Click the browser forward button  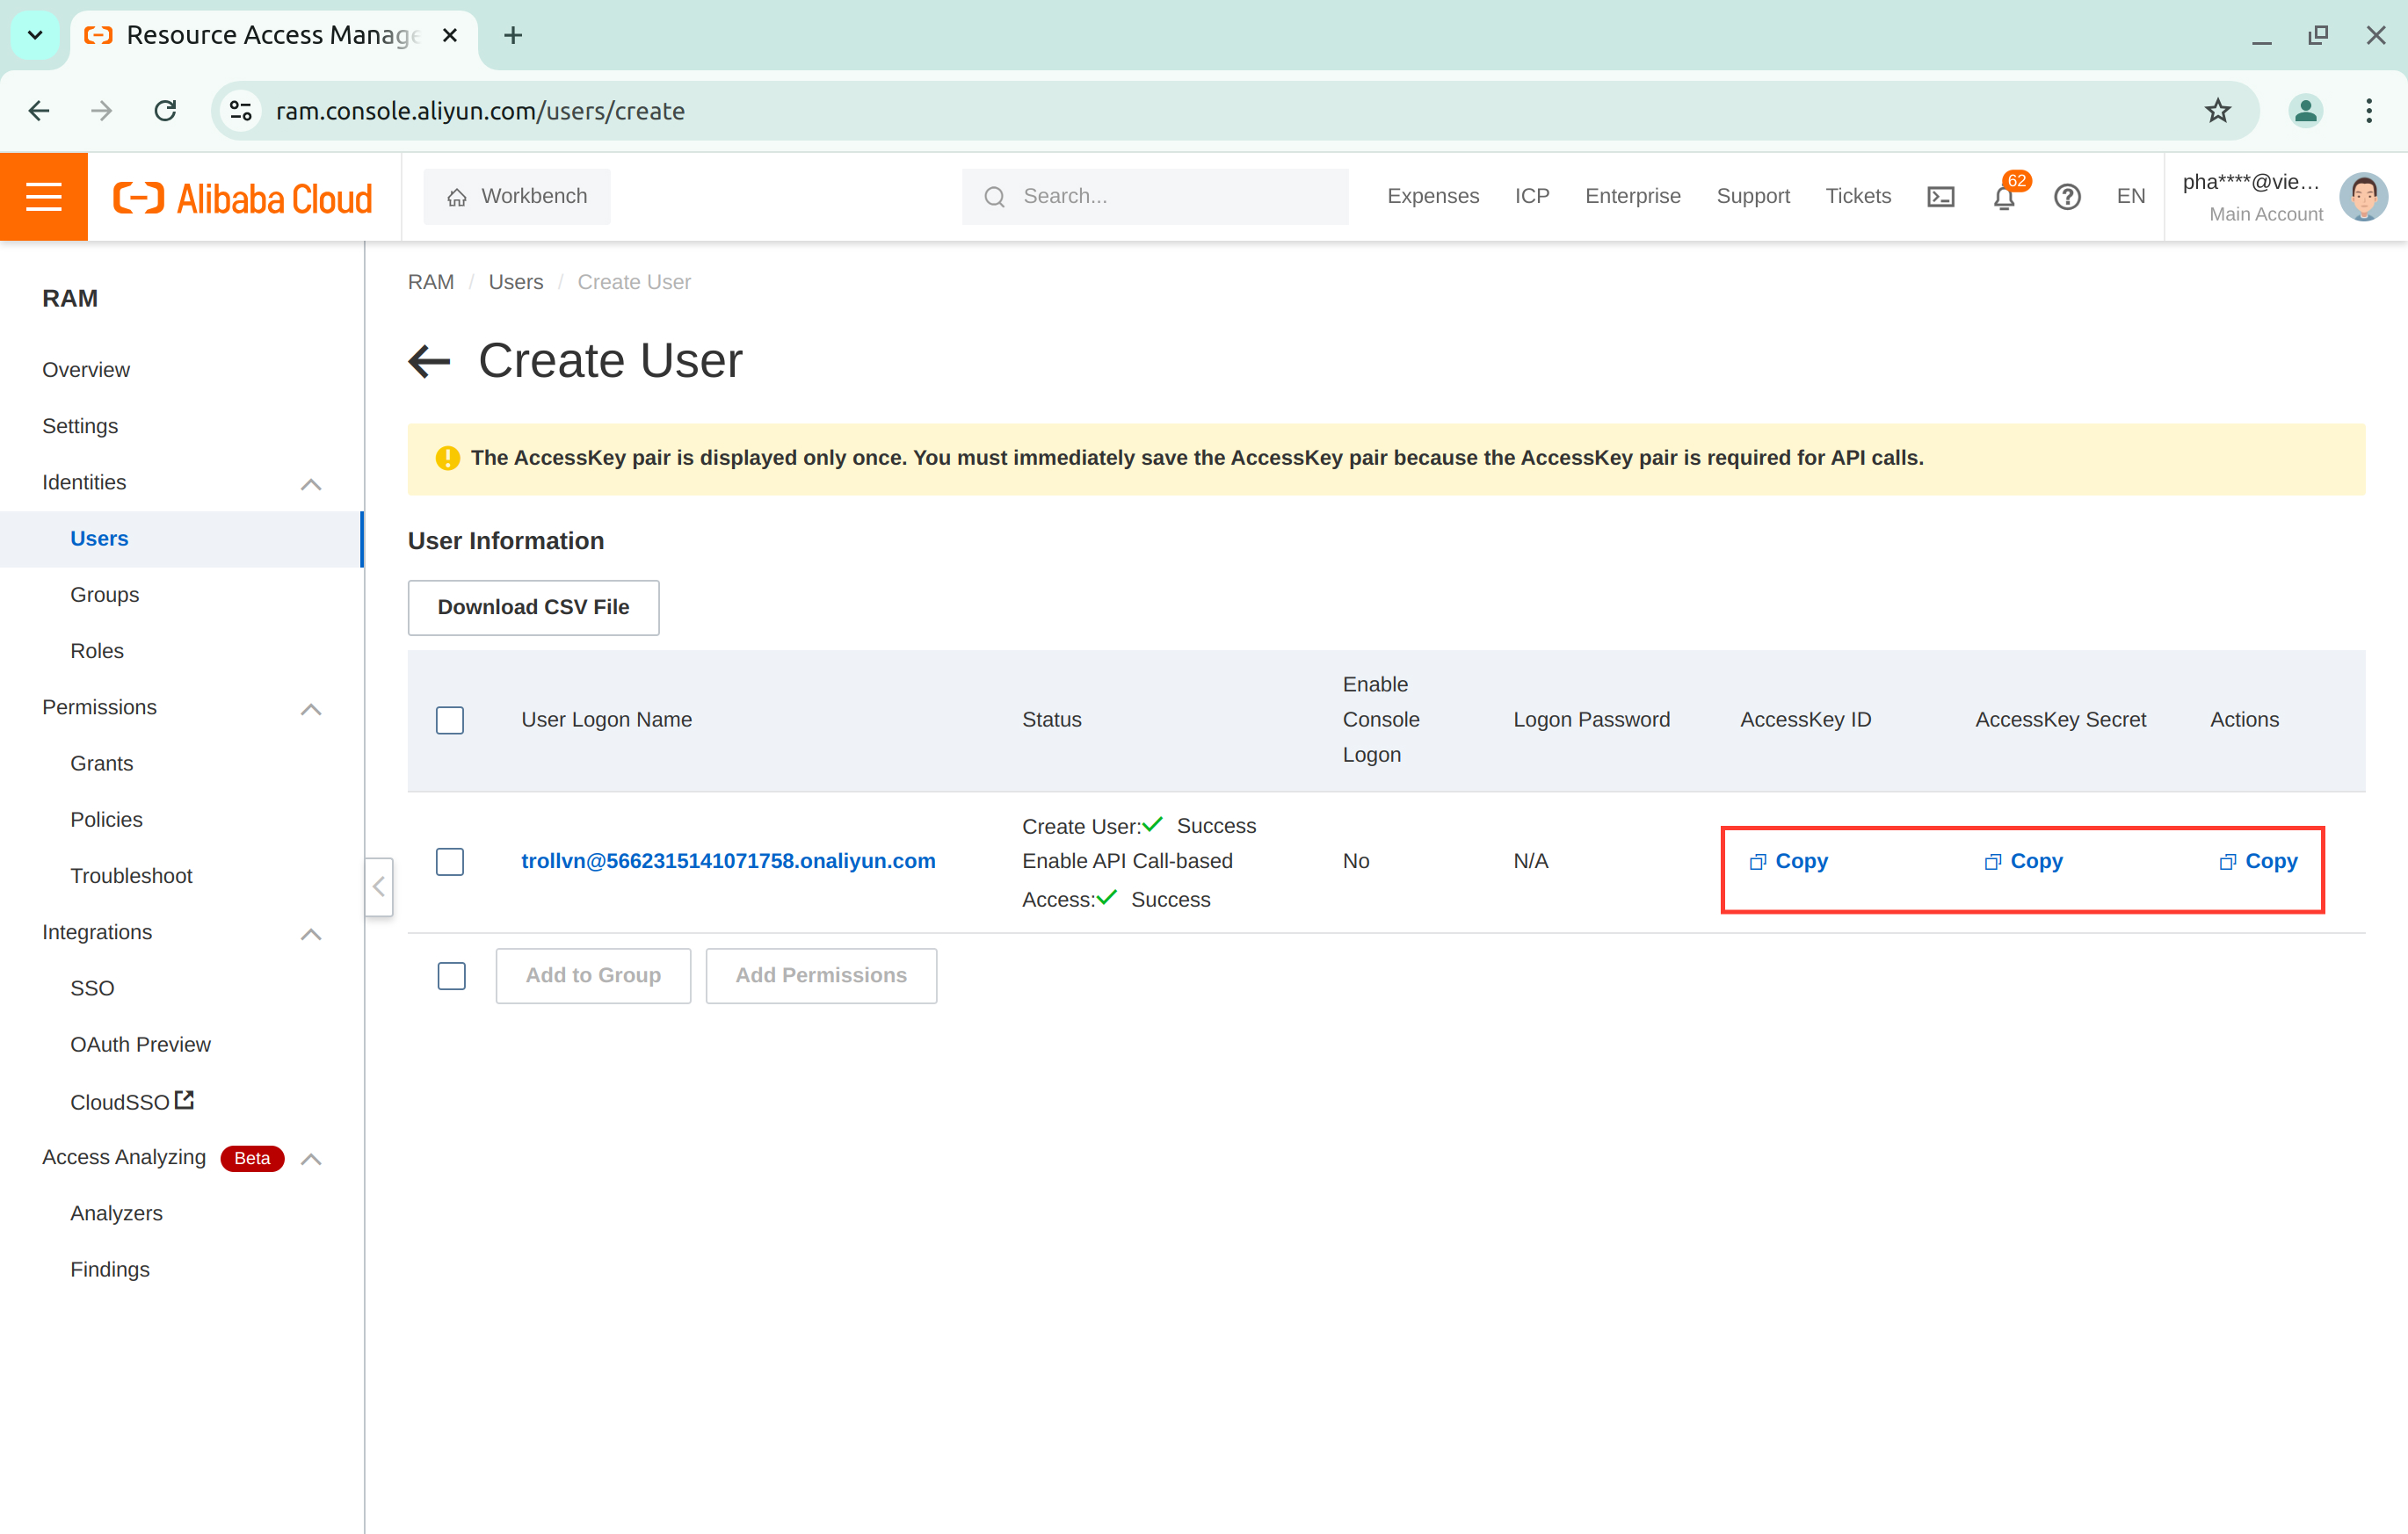click(101, 111)
